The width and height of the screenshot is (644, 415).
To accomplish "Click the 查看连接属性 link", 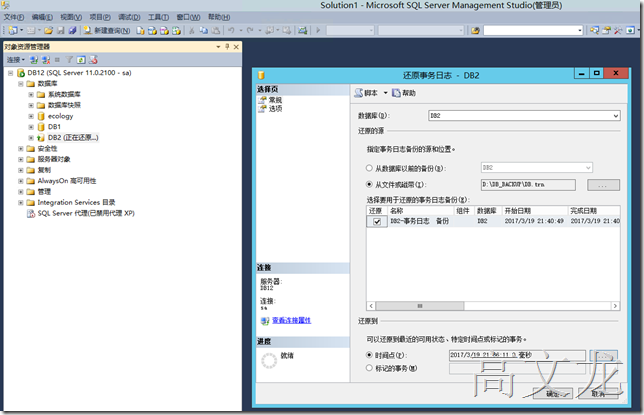I will (x=292, y=320).
